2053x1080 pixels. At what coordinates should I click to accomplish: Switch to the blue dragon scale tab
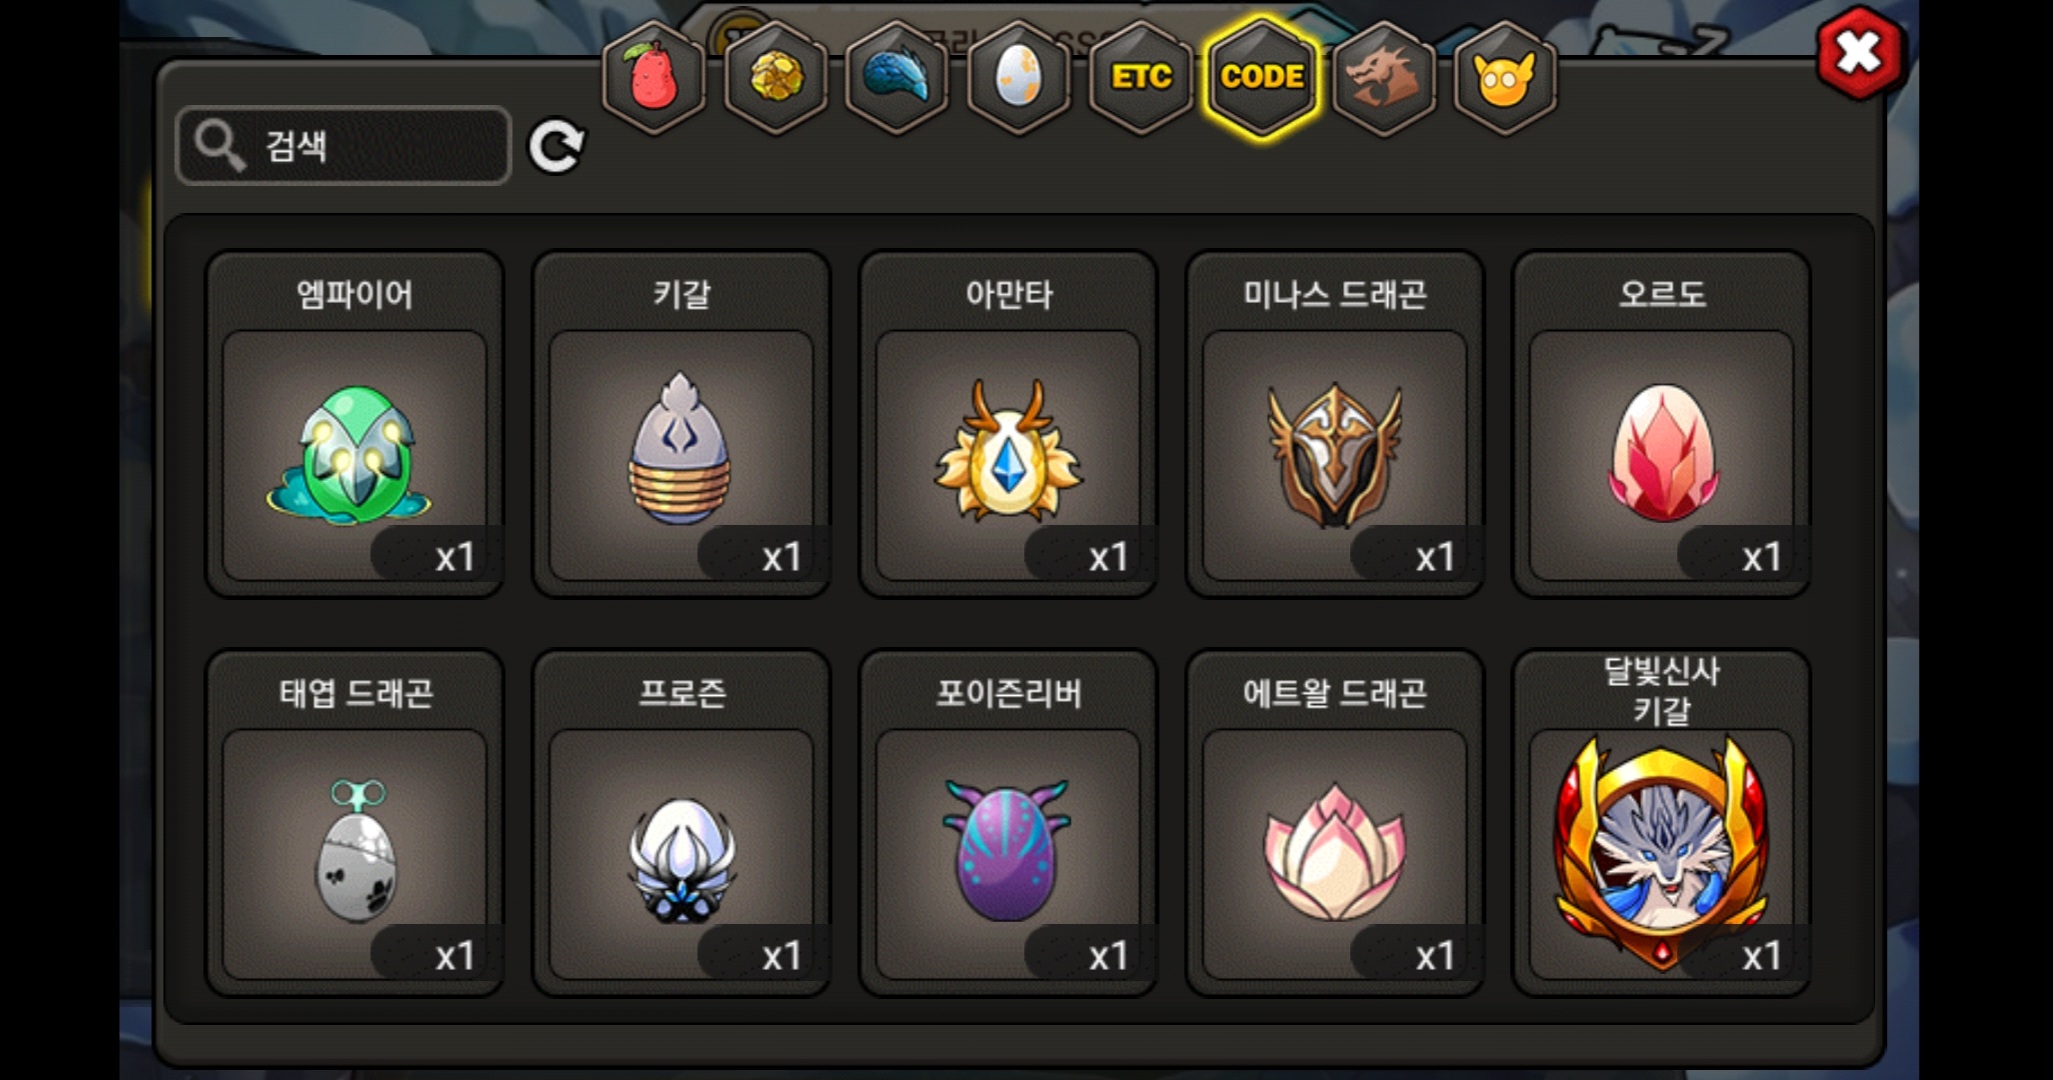tap(897, 78)
